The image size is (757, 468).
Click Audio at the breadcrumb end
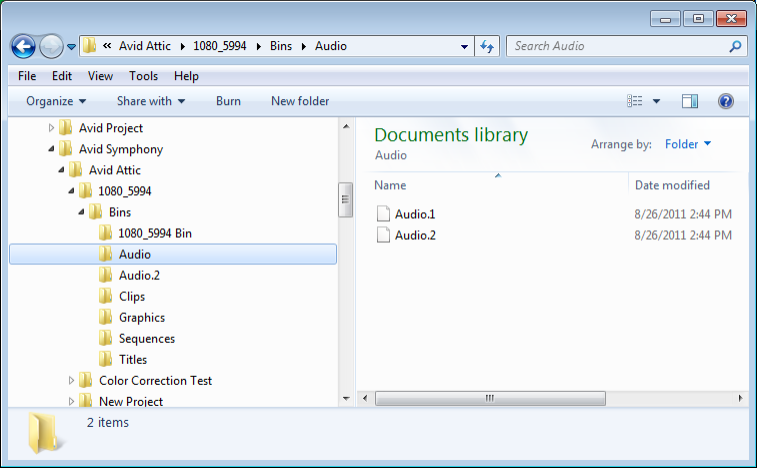pyautogui.click(x=331, y=46)
